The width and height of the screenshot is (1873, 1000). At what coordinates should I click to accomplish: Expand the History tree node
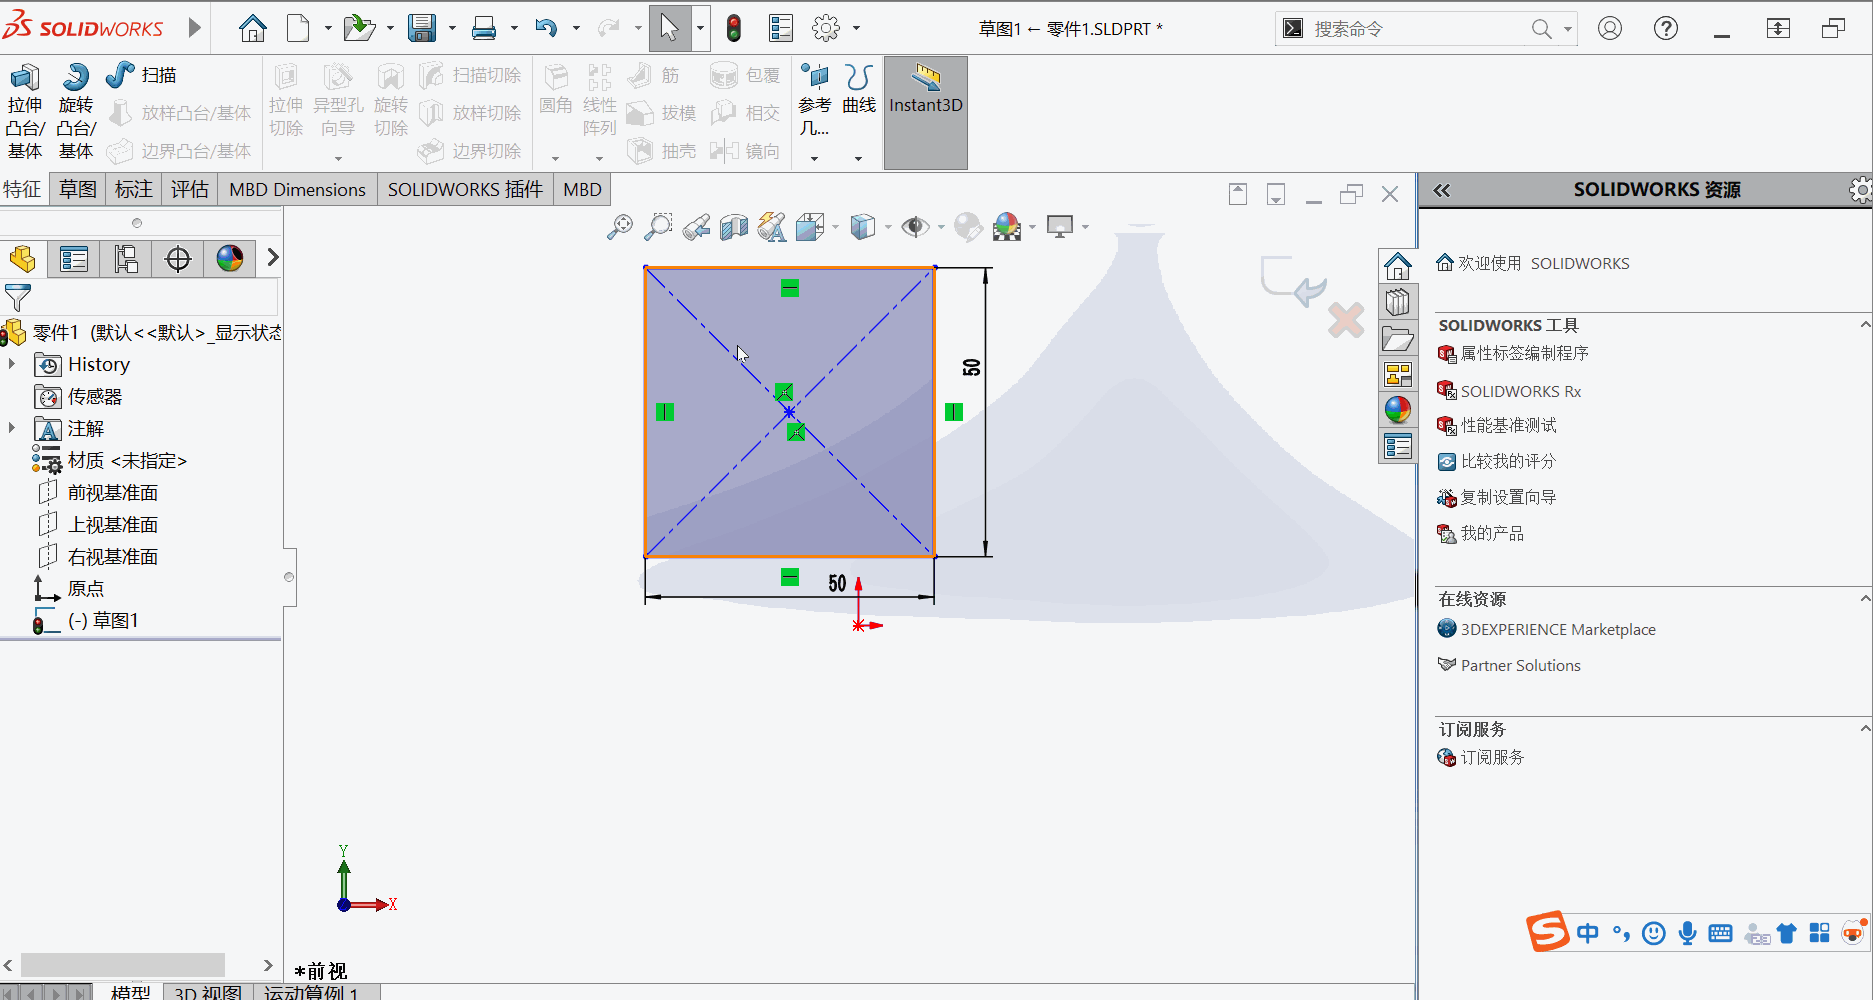[12, 364]
